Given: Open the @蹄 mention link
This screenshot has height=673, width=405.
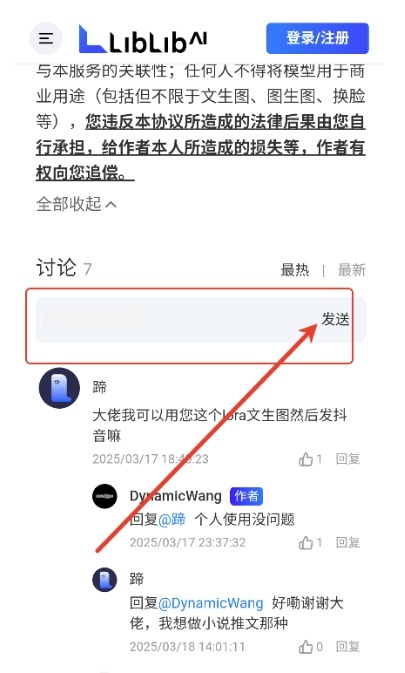Looking at the screenshot, I should coord(172,519).
